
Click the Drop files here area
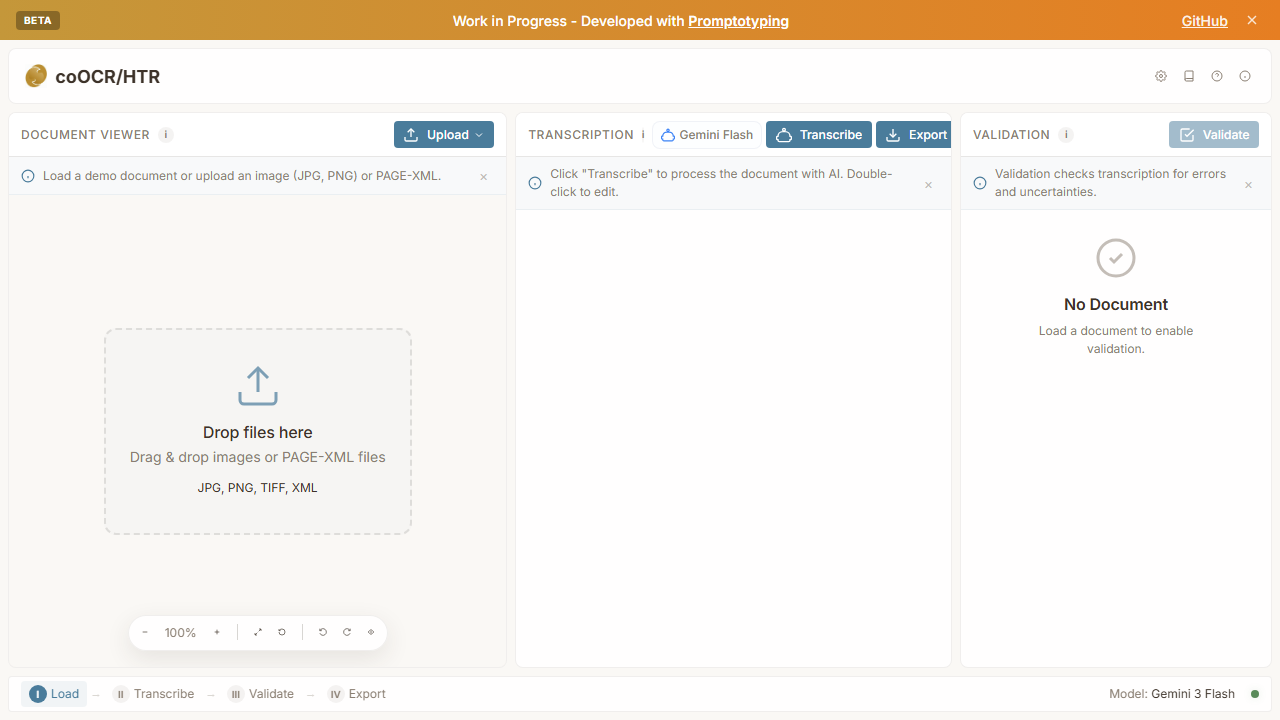point(258,432)
